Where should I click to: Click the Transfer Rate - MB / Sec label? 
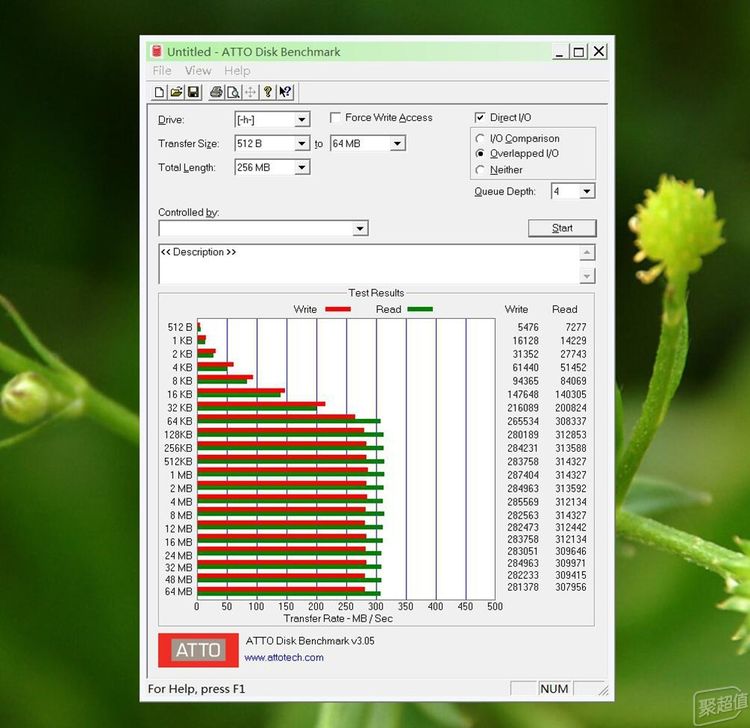click(x=338, y=618)
